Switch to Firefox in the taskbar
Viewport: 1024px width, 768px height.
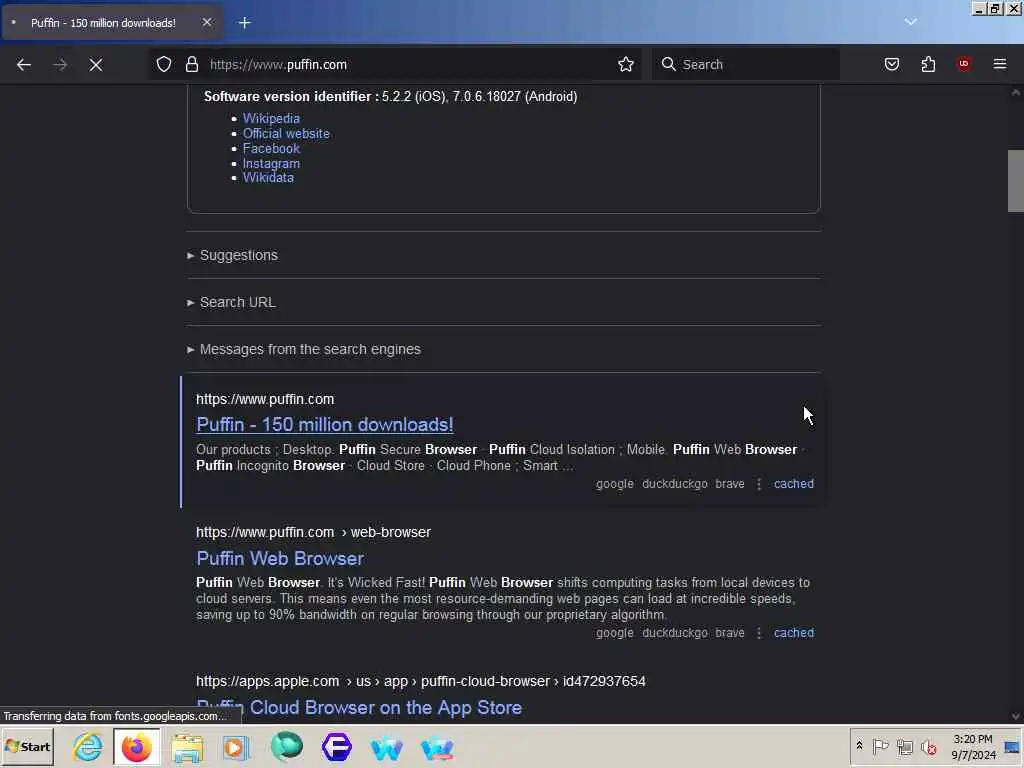[136, 747]
